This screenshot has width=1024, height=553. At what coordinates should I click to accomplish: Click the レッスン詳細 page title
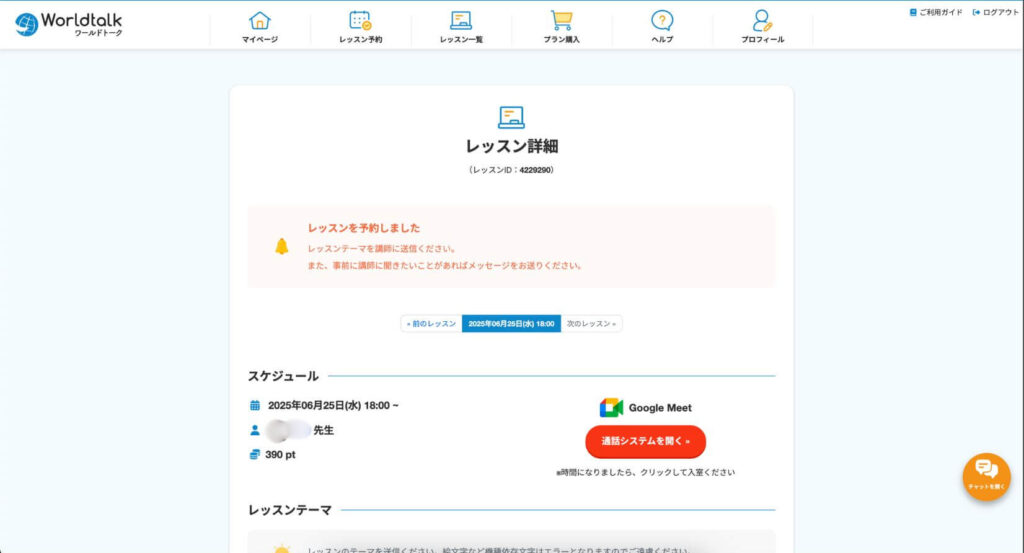click(x=511, y=146)
